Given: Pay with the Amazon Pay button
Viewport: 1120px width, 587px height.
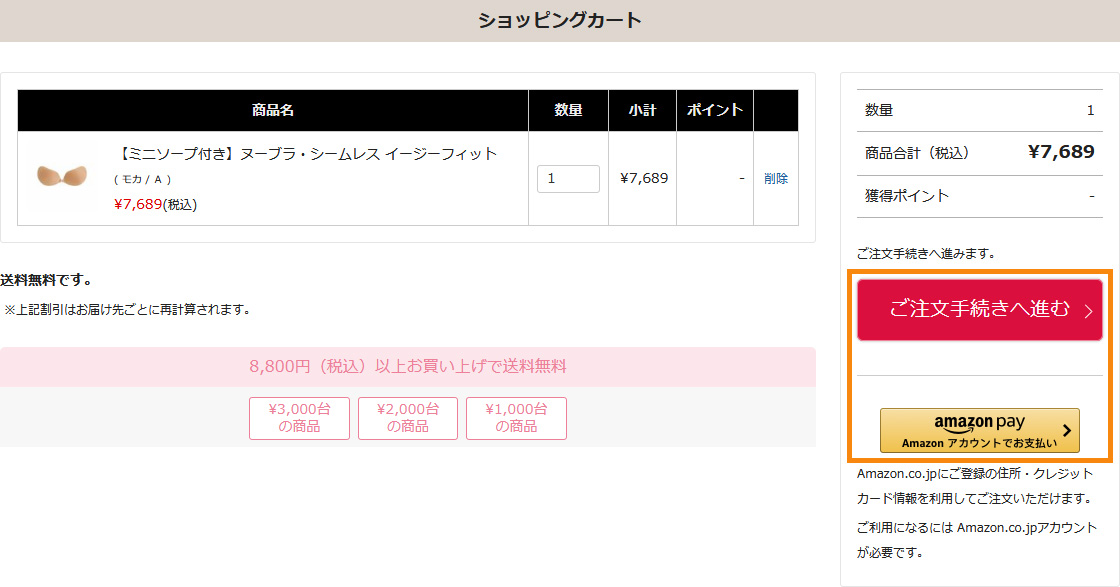Looking at the screenshot, I should (x=979, y=431).
